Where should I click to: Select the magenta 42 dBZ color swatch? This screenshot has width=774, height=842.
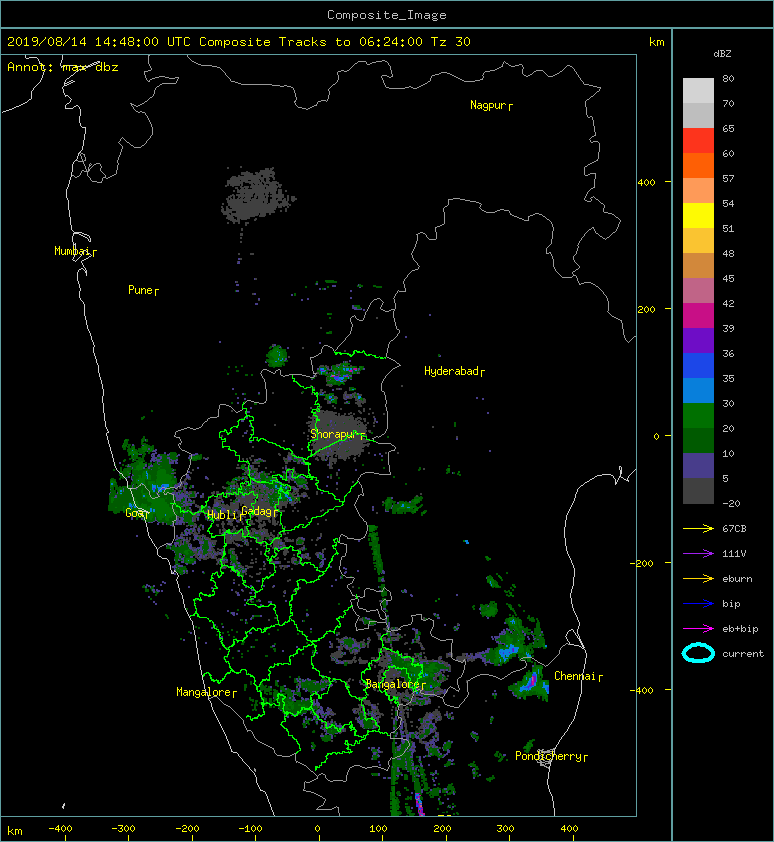click(698, 315)
